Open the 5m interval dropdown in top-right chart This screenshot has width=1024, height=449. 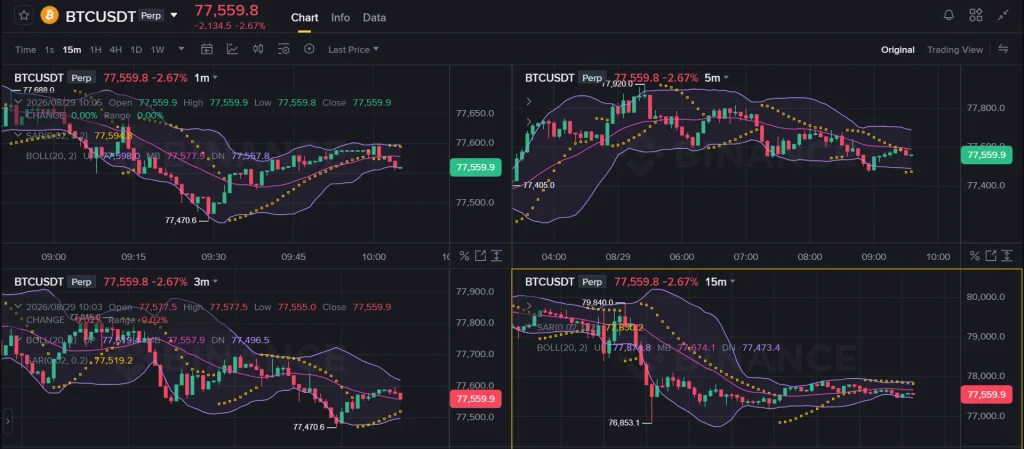click(716, 78)
